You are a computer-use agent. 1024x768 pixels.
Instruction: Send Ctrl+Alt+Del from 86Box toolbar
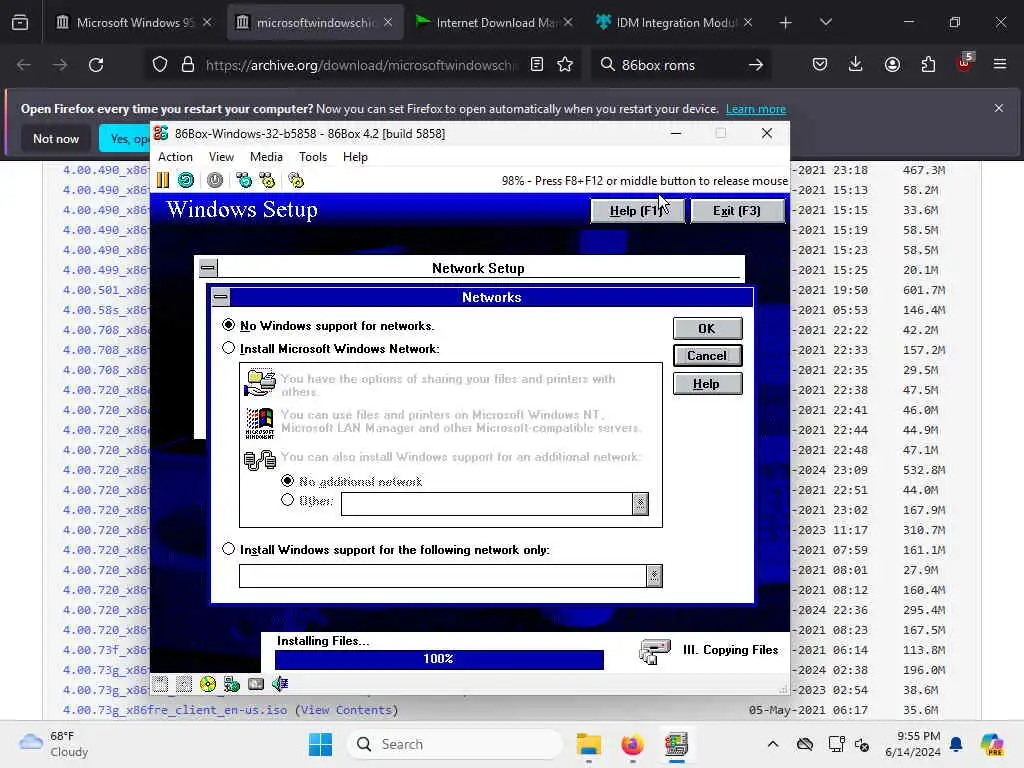[x=244, y=180]
